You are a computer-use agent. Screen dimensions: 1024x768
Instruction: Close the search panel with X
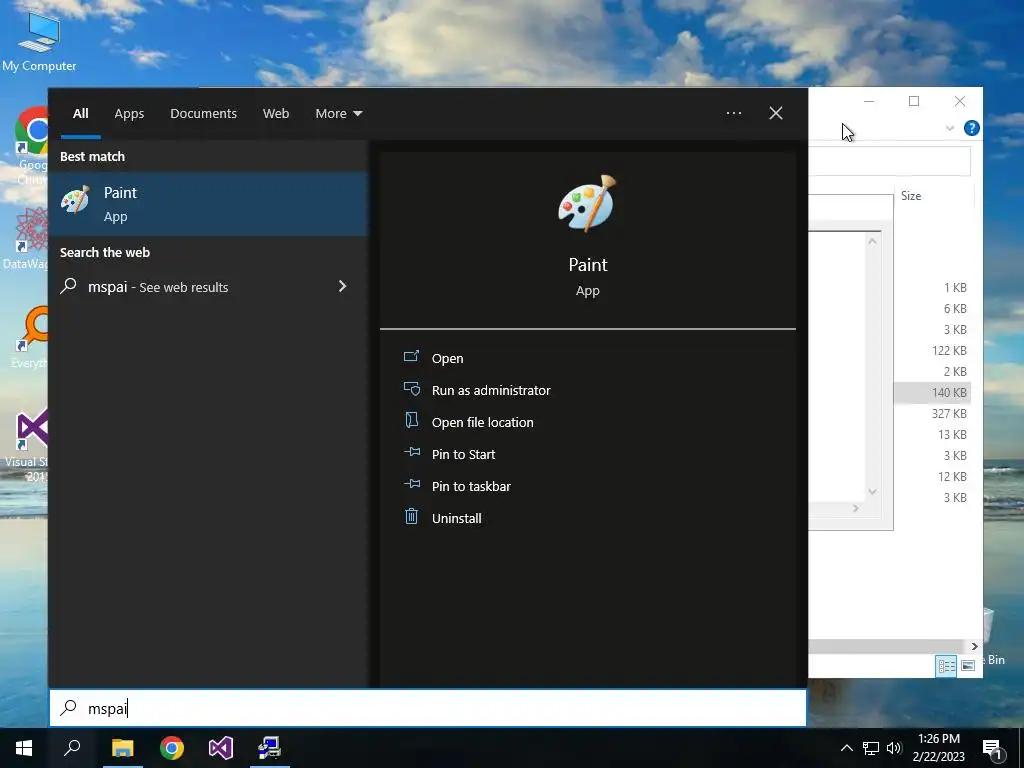point(776,113)
